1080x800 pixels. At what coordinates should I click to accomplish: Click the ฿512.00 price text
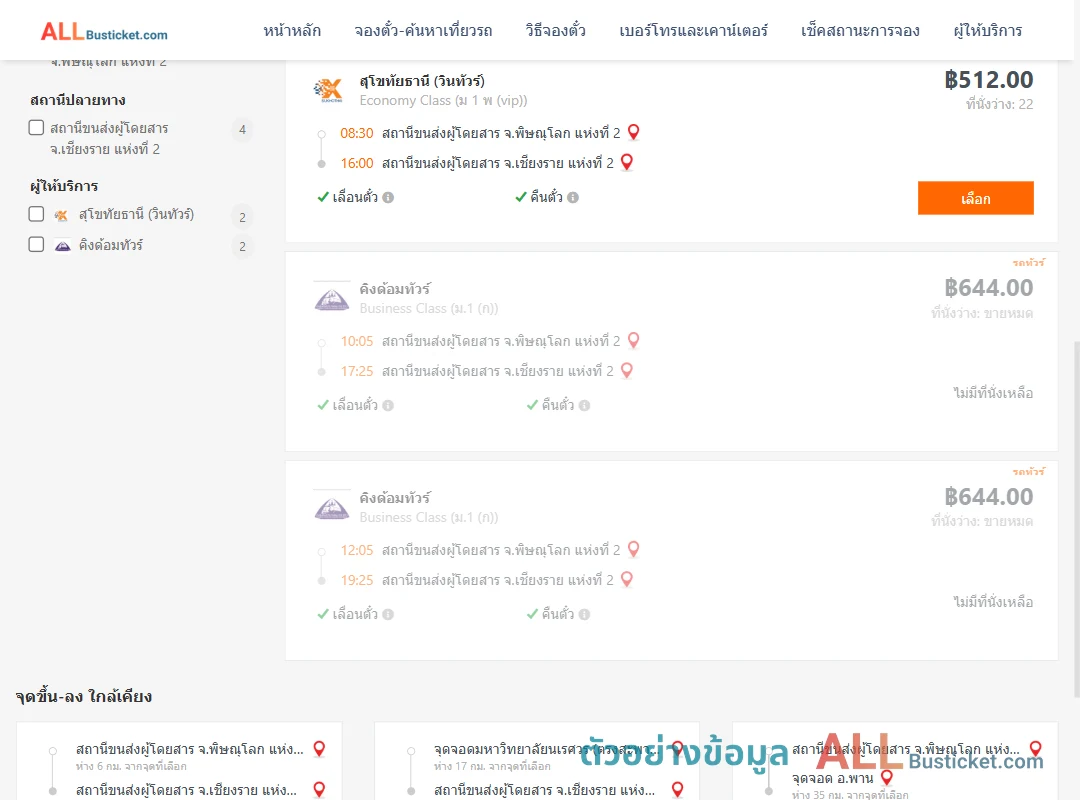click(x=988, y=80)
